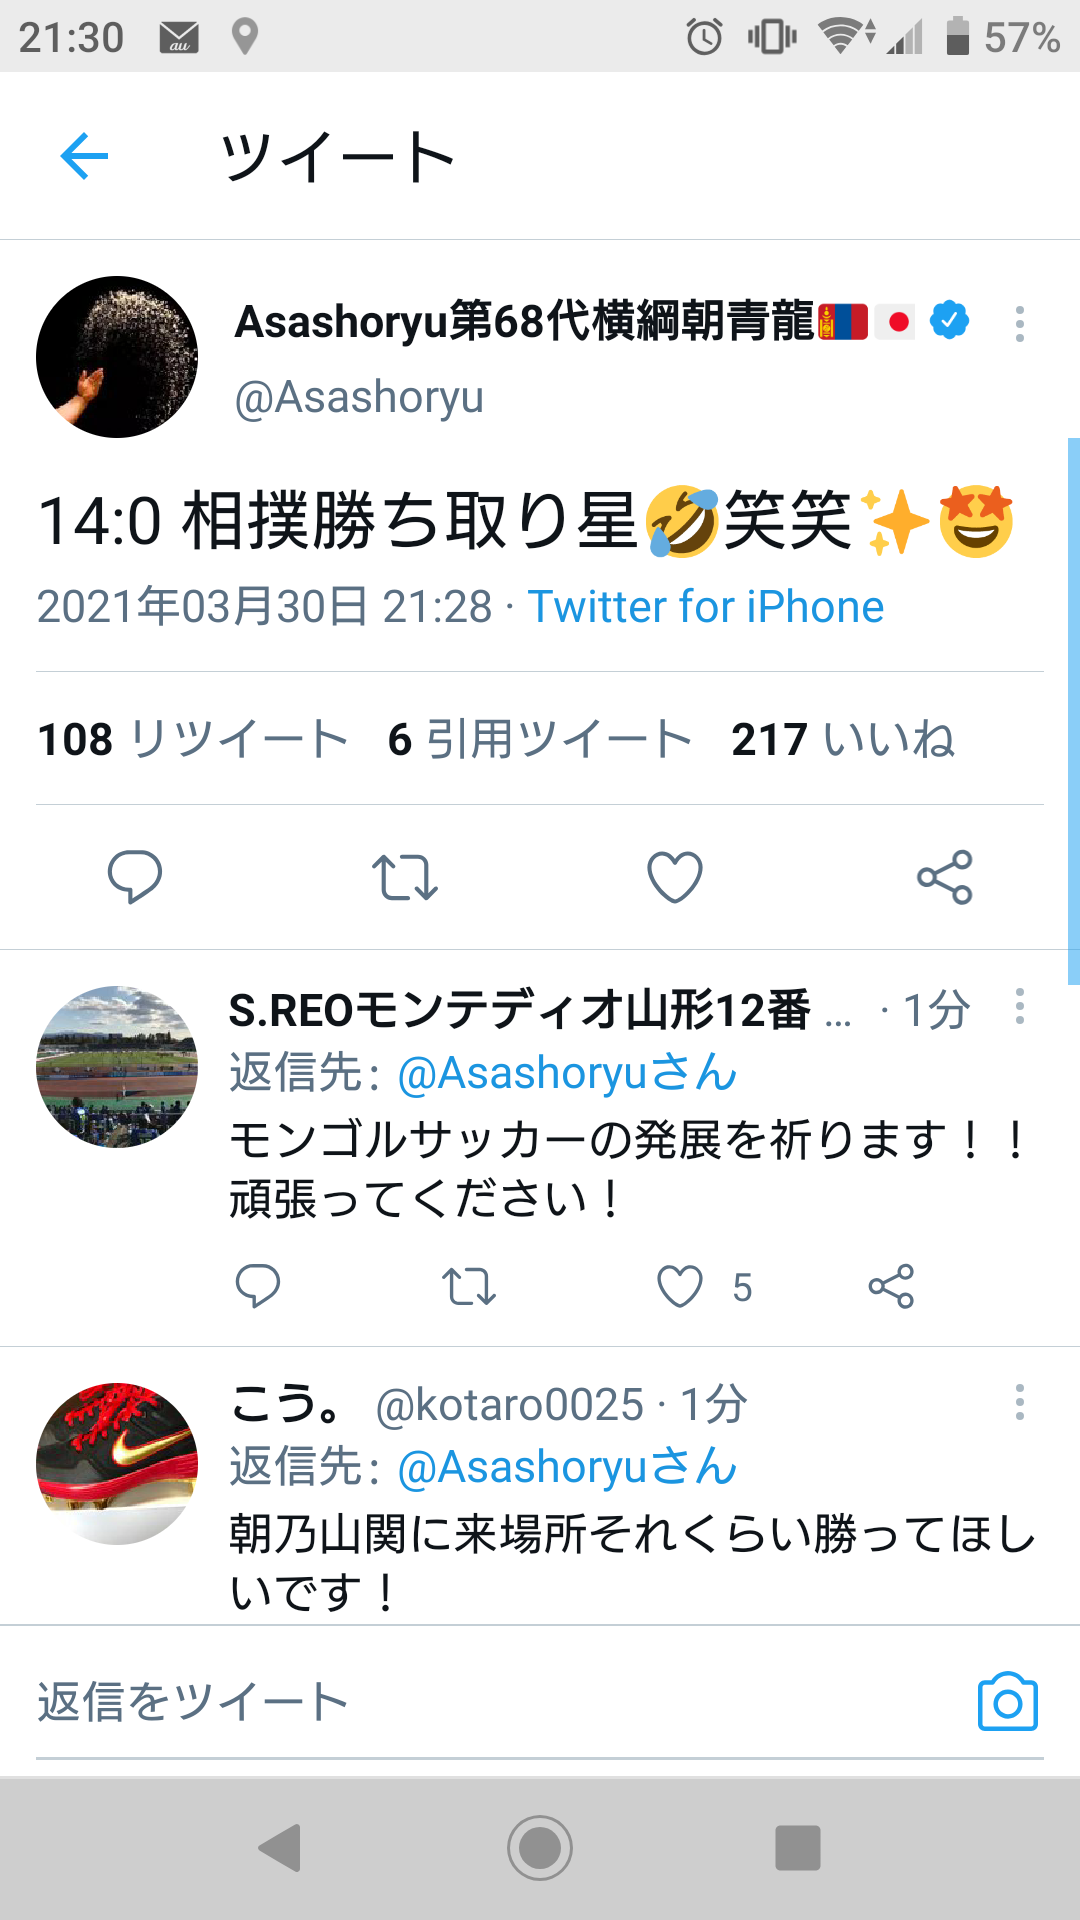Share the main Asashoryu tweet
The height and width of the screenshot is (1920, 1080).
pos(945,877)
